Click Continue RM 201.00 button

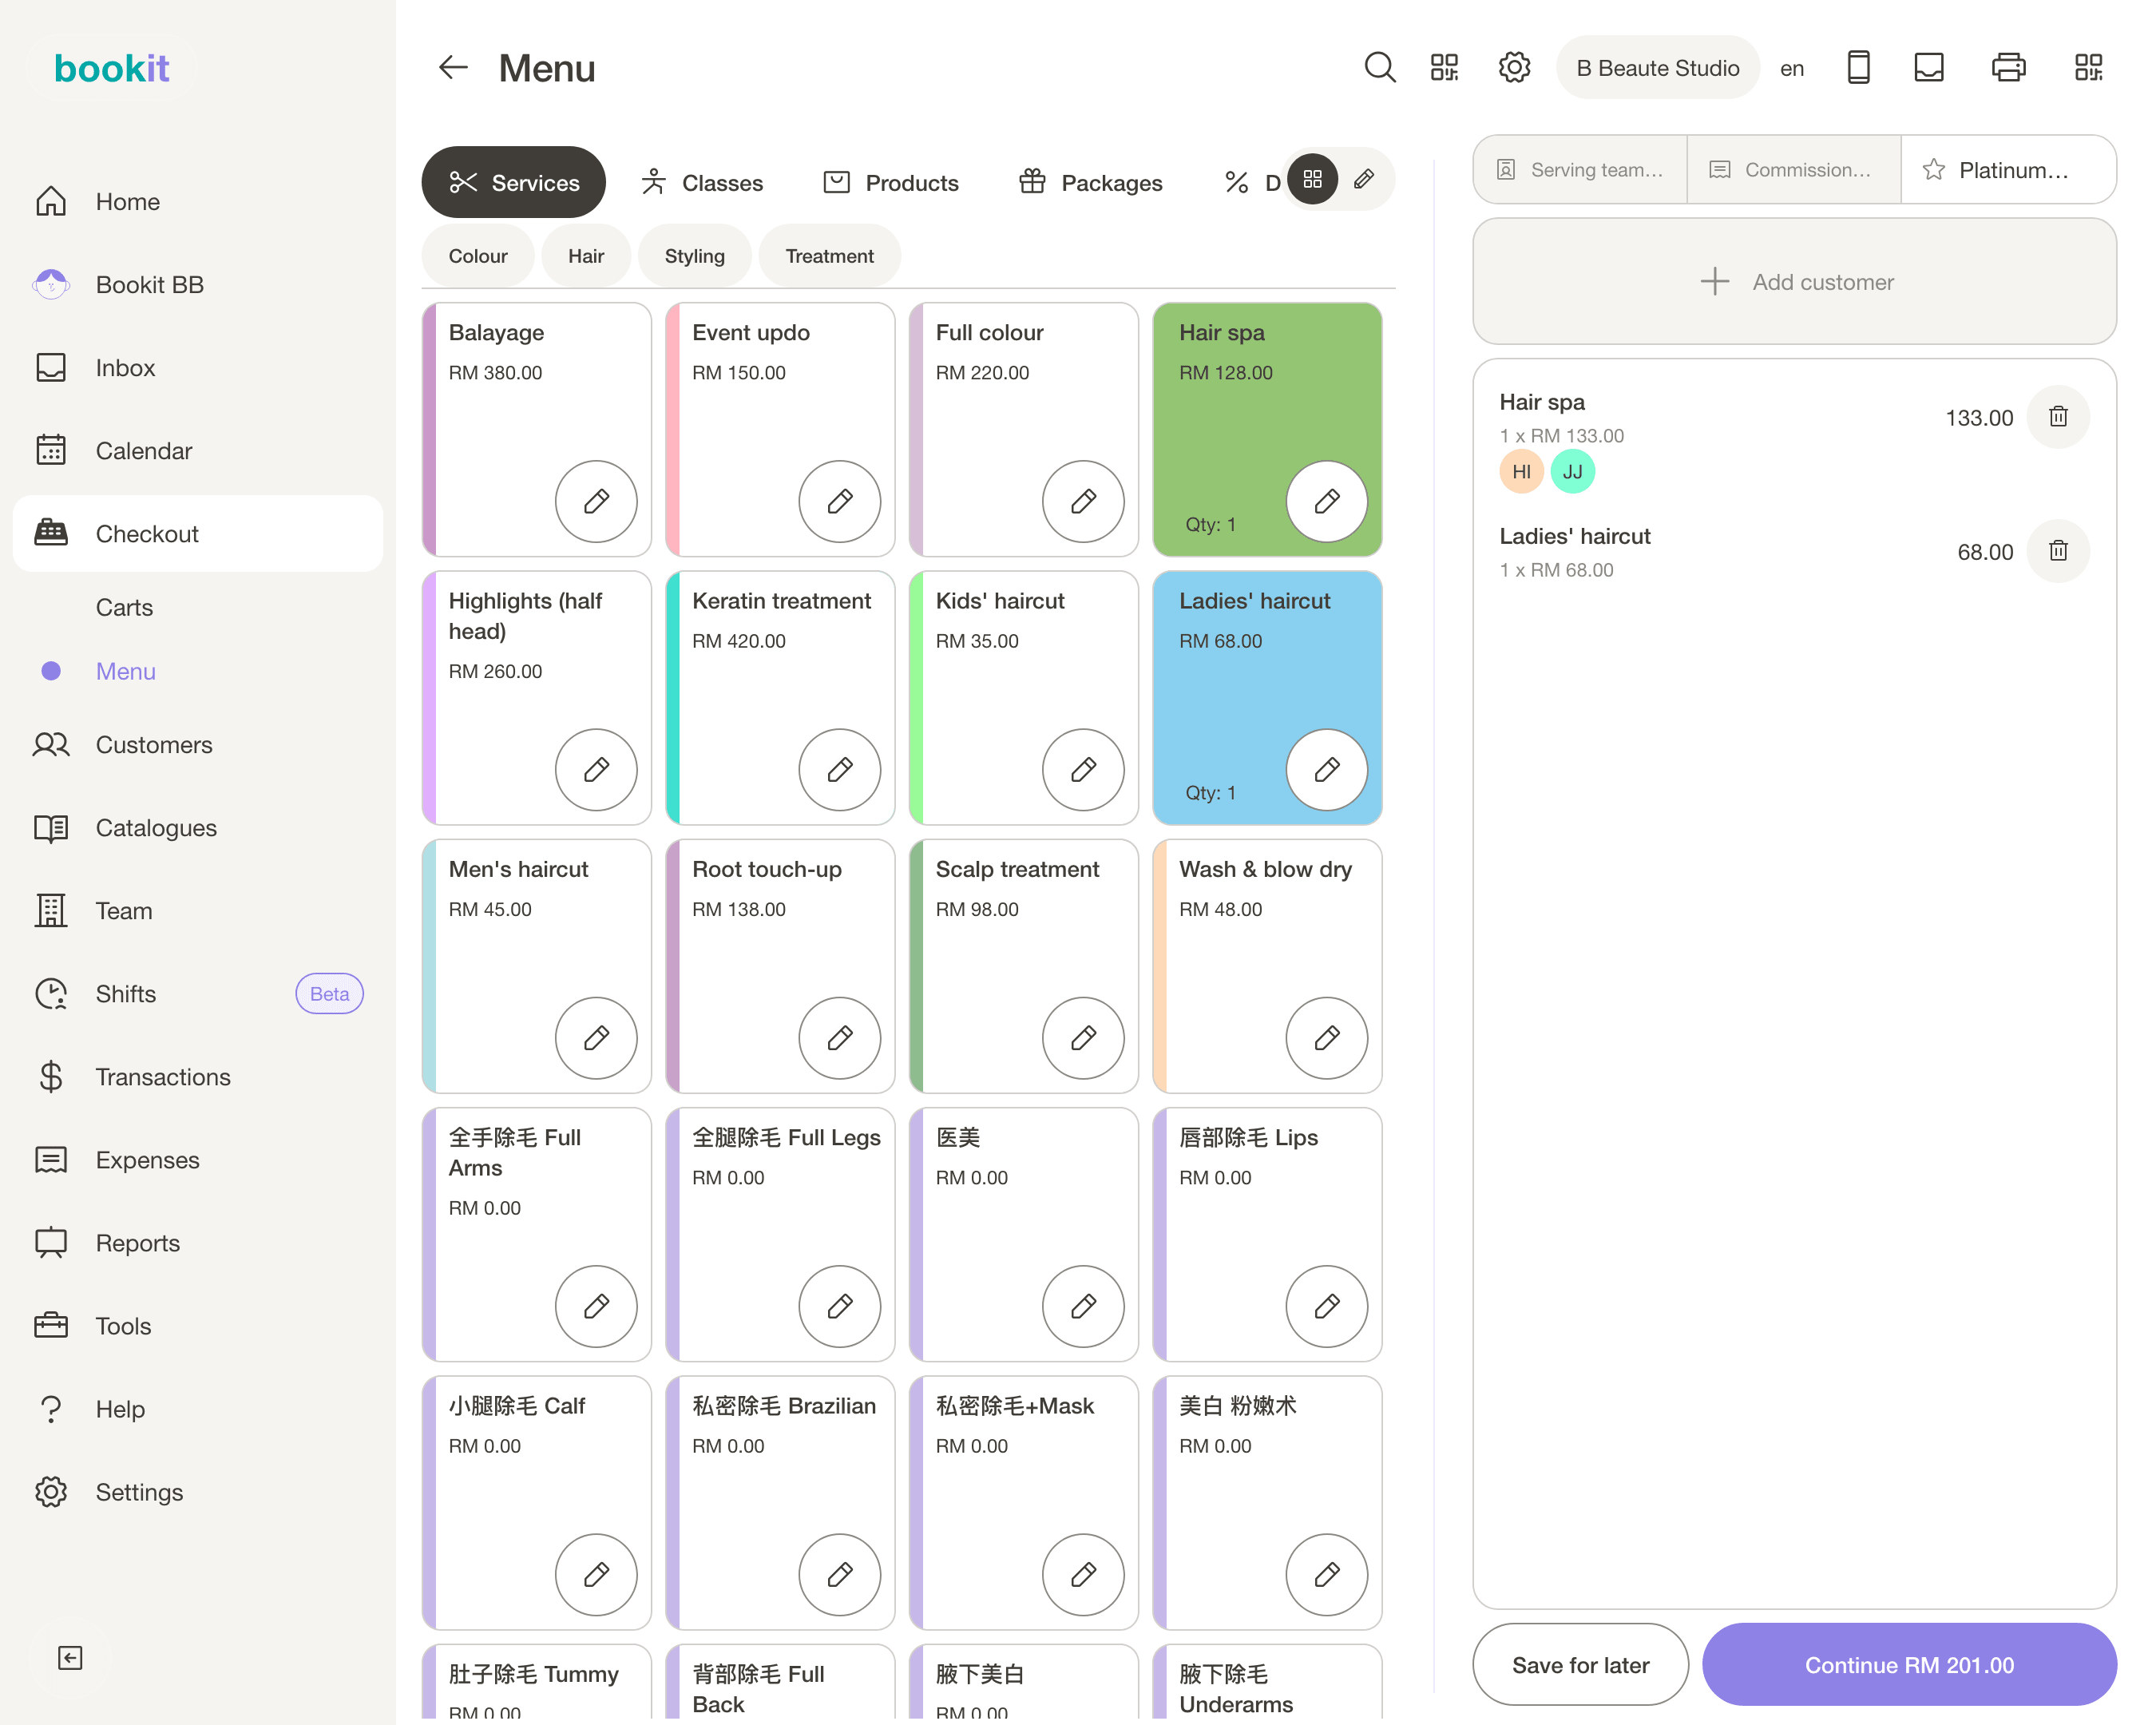click(1909, 1664)
